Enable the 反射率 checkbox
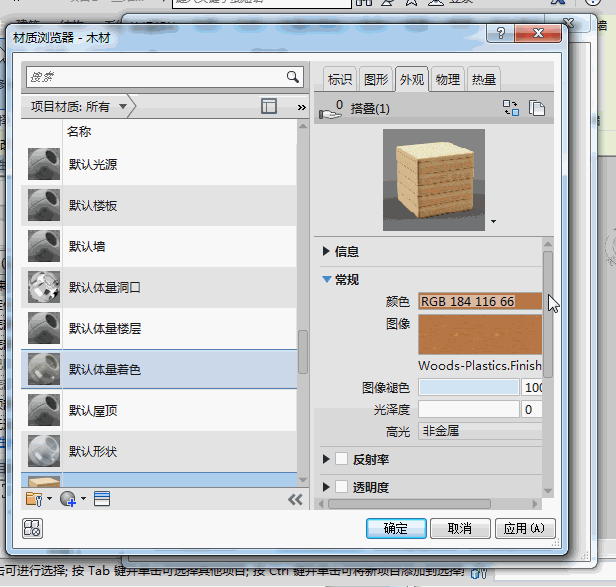This screenshot has width=616, height=587. coord(342,459)
